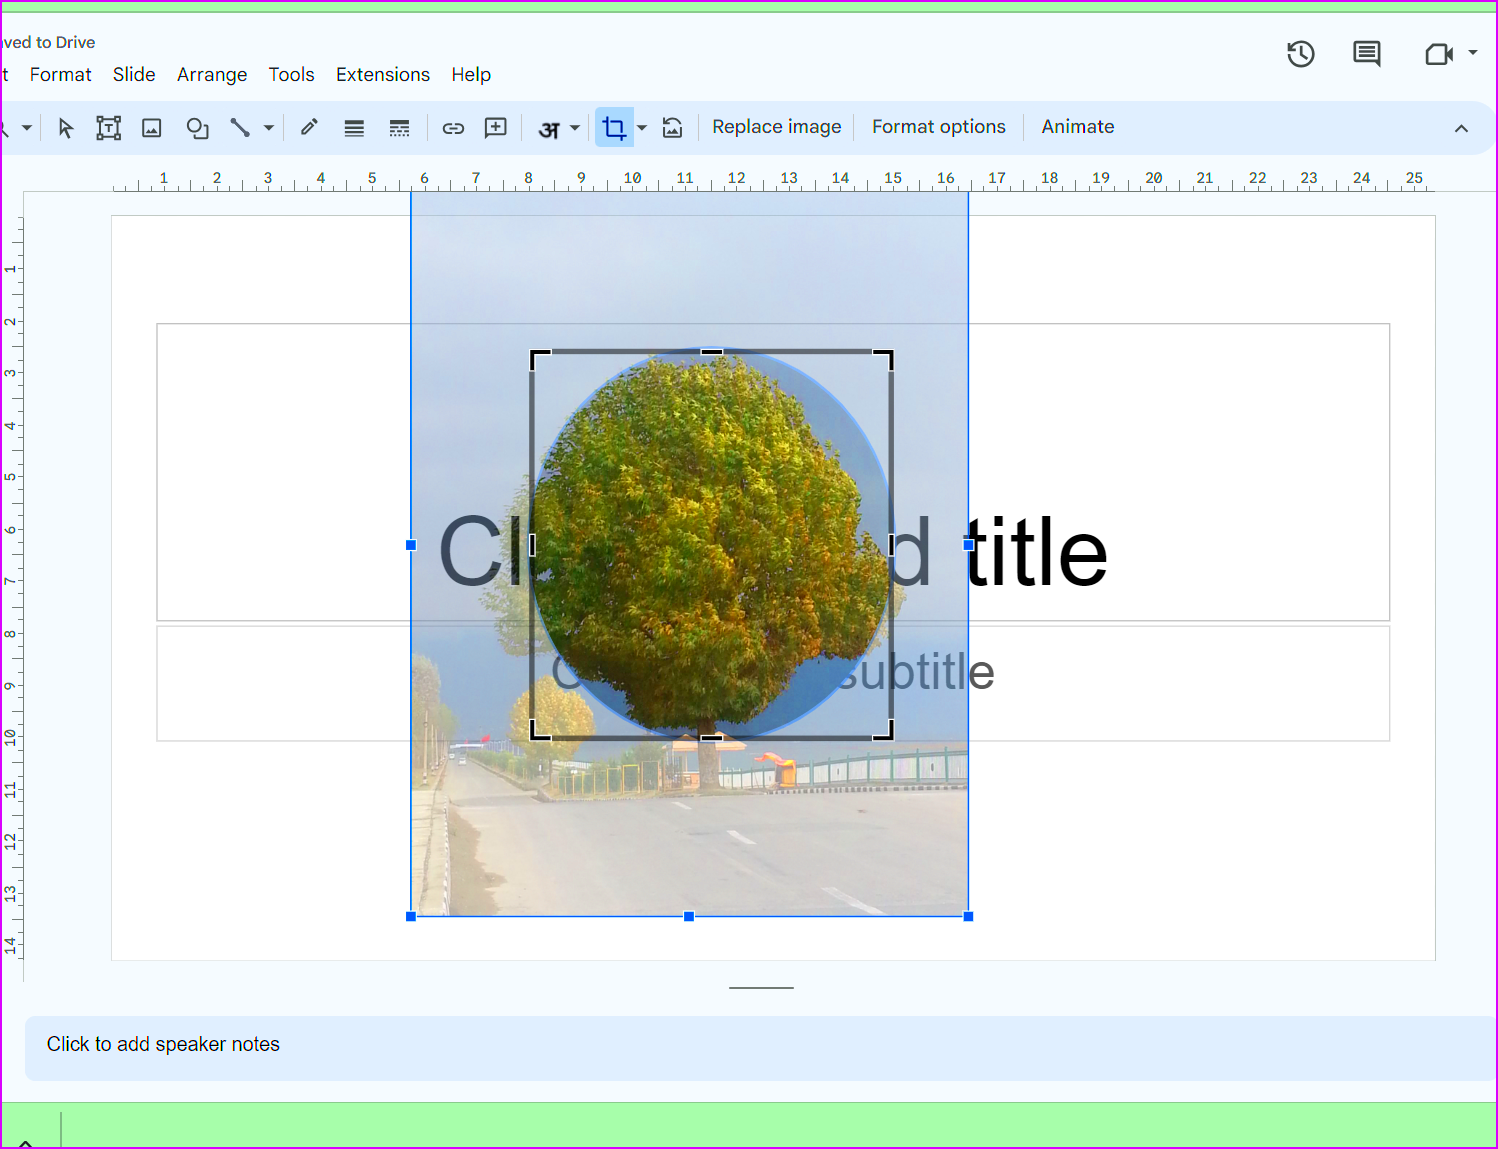This screenshot has height=1149, width=1498.
Task: Open the border weight tool
Action: click(354, 128)
